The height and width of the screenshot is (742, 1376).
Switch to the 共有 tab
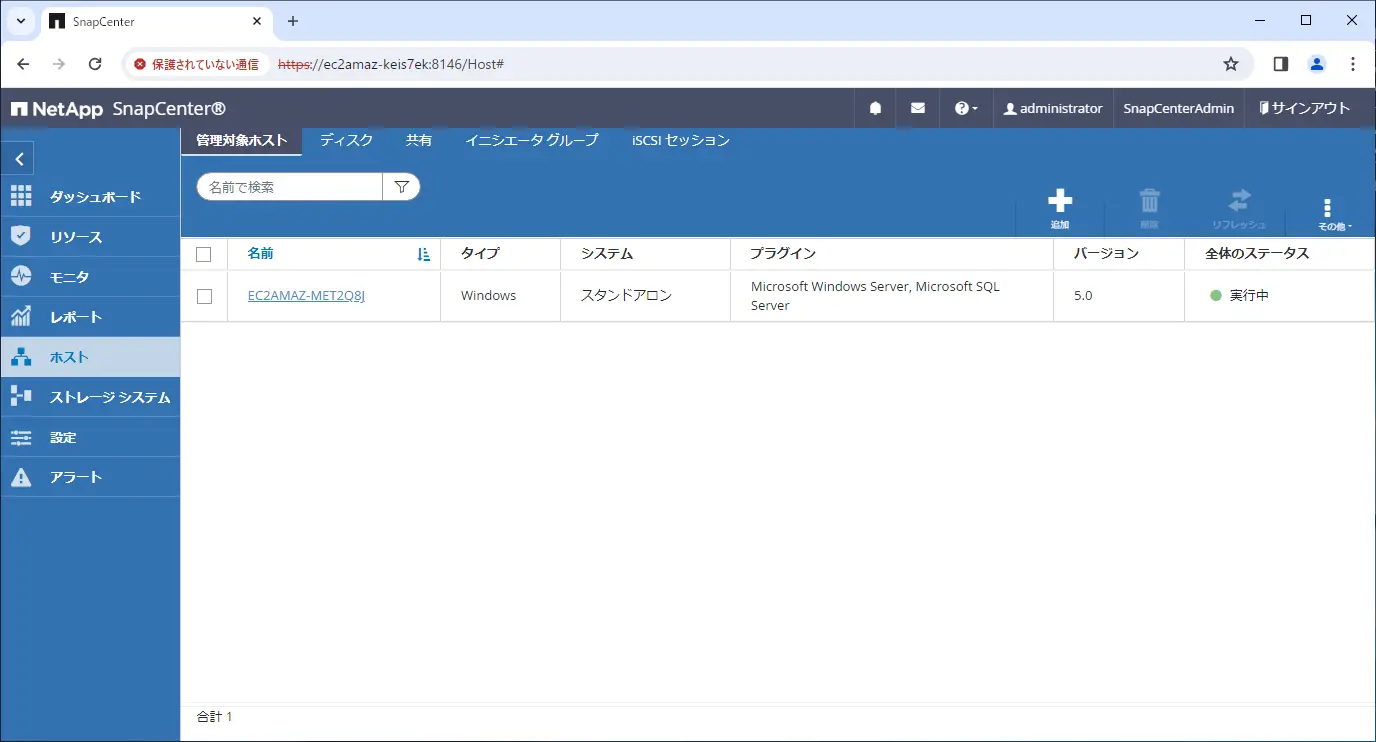coord(419,141)
